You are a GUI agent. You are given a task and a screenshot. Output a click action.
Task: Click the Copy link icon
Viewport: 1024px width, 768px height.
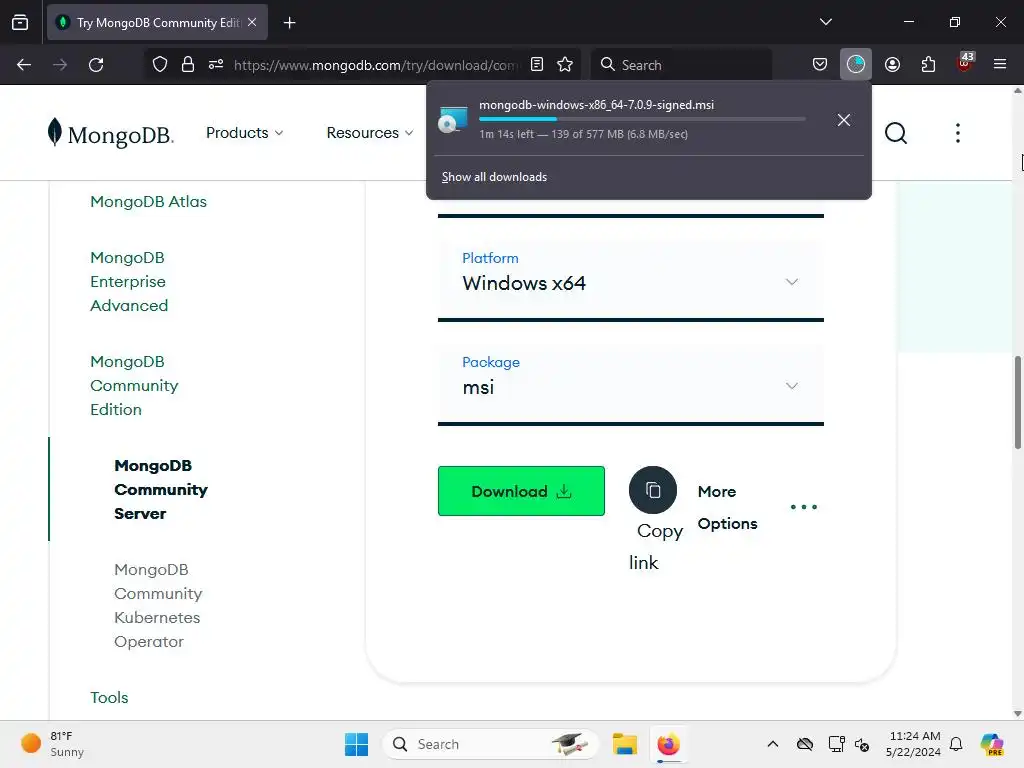click(653, 490)
